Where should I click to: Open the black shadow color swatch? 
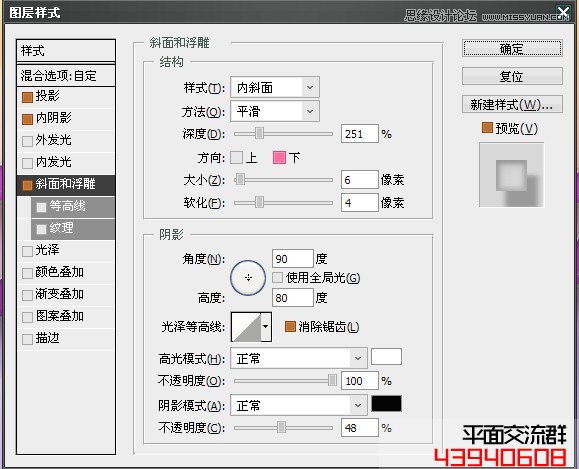[386, 404]
